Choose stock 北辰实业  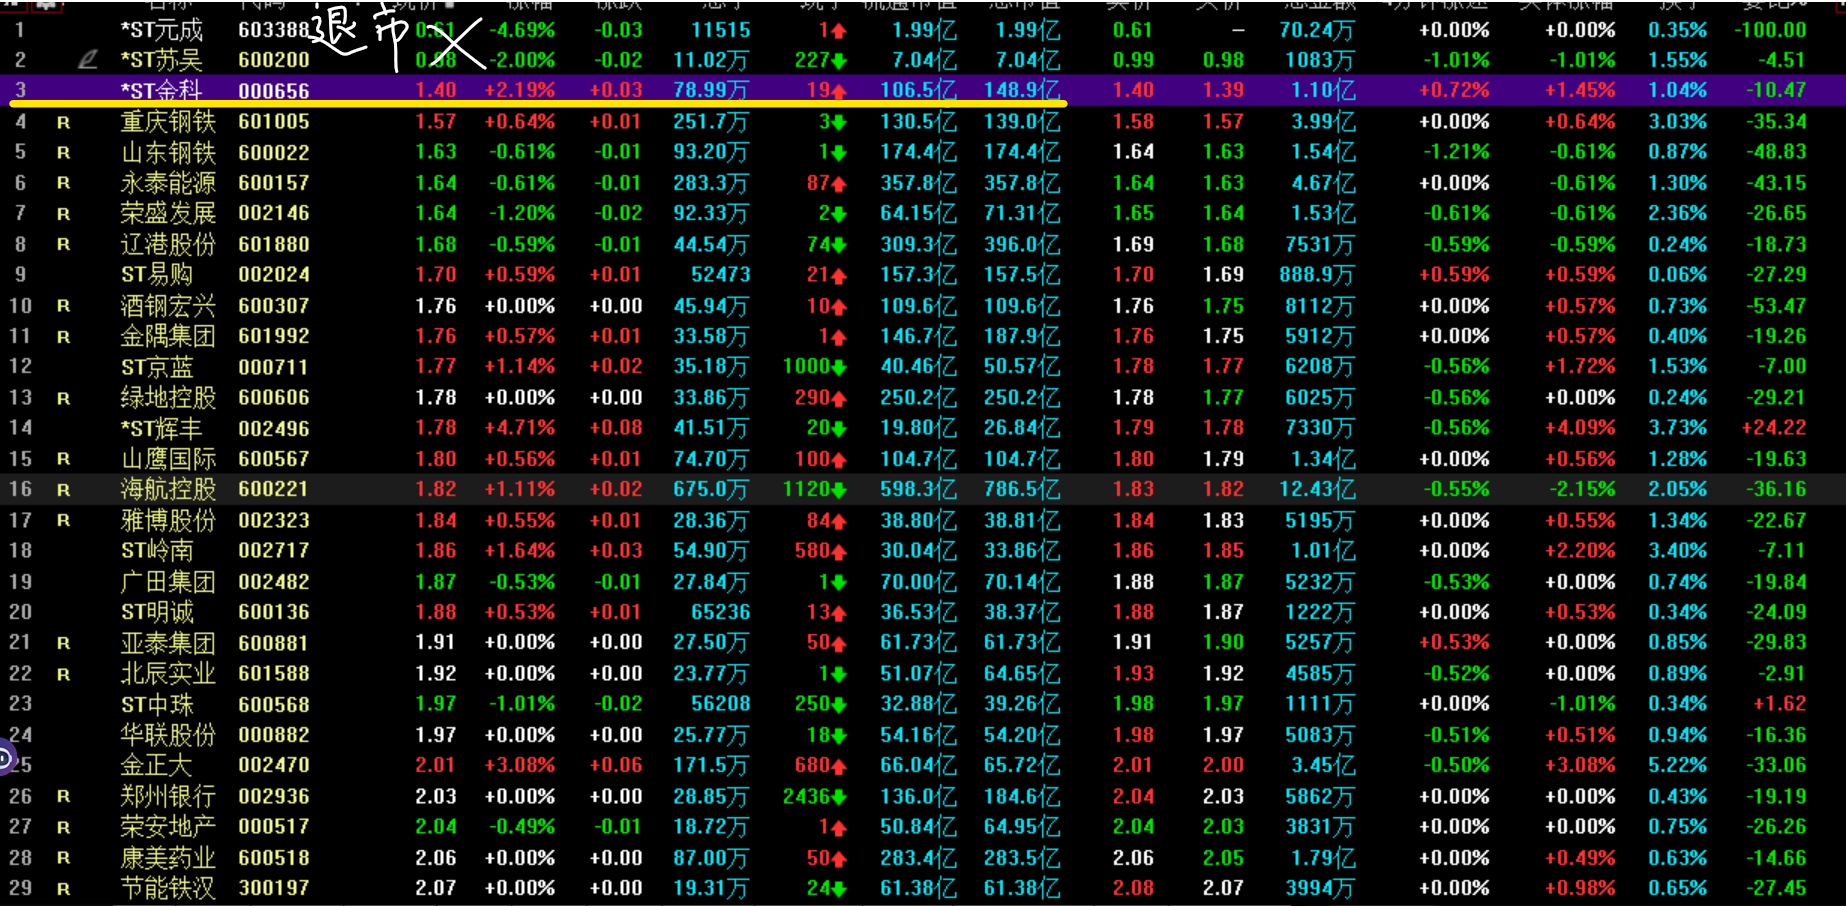coord(168,674)
